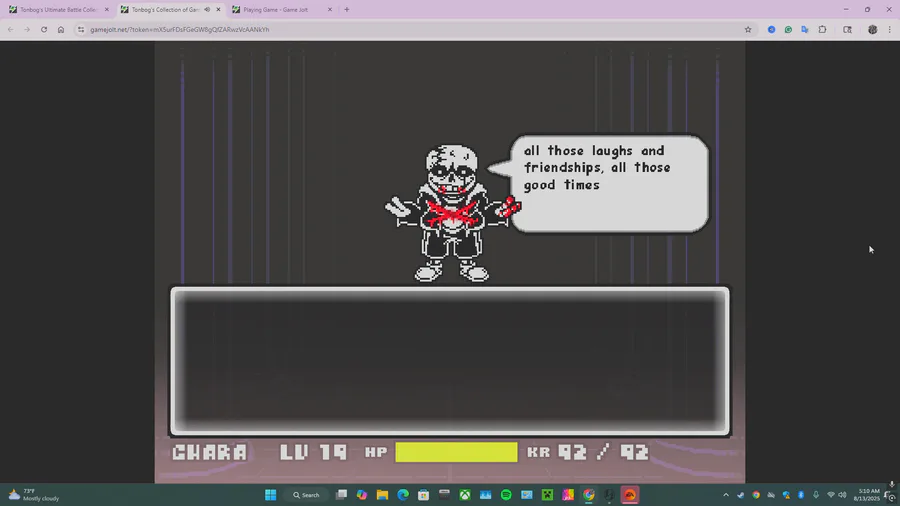Open Spotify from the taskbar
Viewport: 900px width, 506px height.
pyautogui.click(x=506, y=495)
